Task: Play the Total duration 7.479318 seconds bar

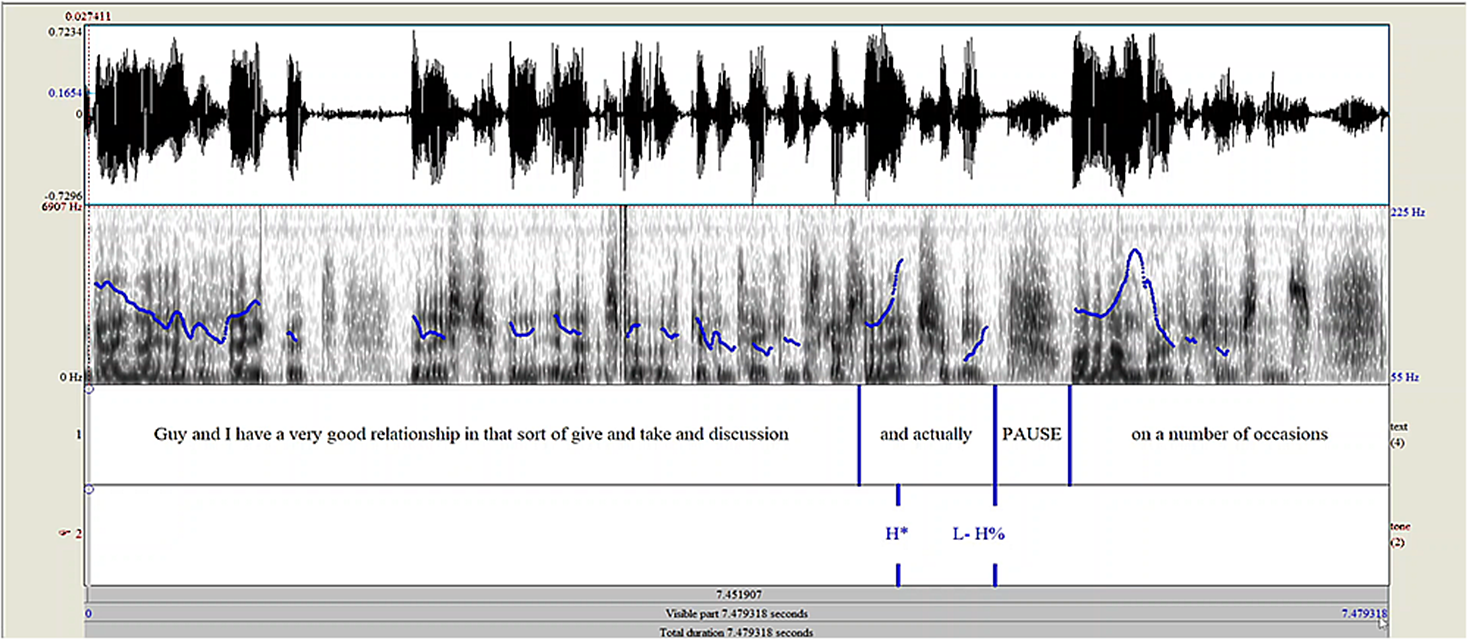Action: pos(735,632)
